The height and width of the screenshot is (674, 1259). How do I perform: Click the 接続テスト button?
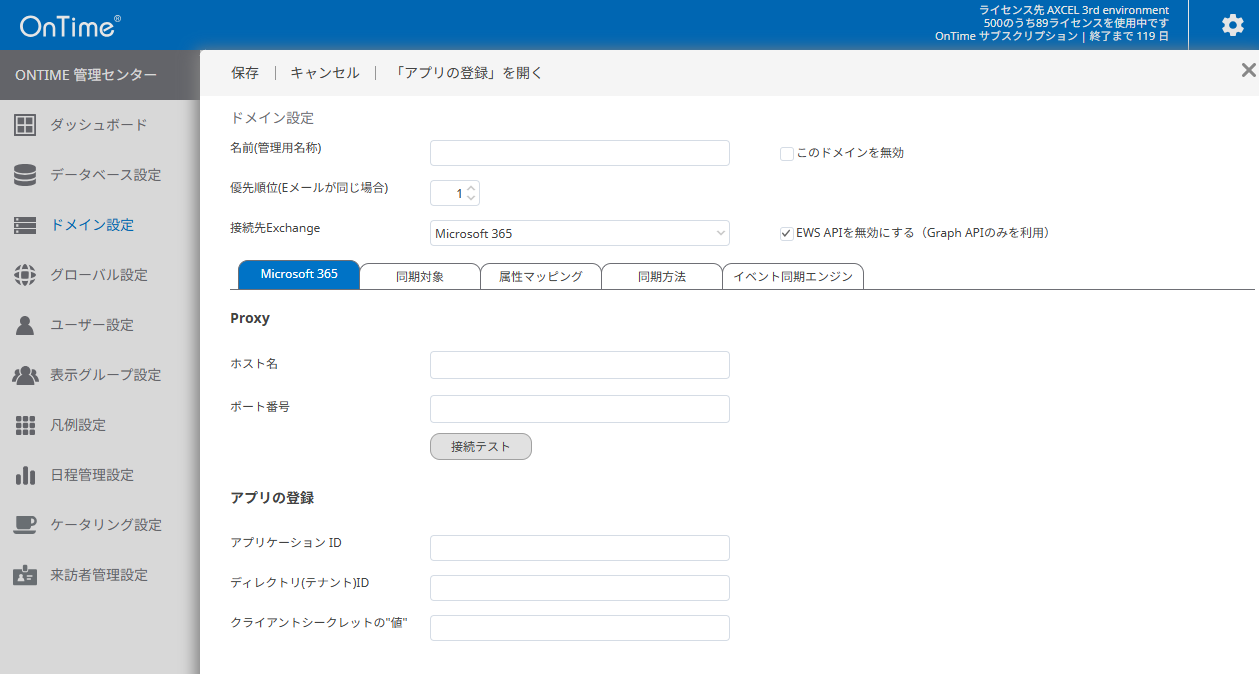tap(481, 447)
